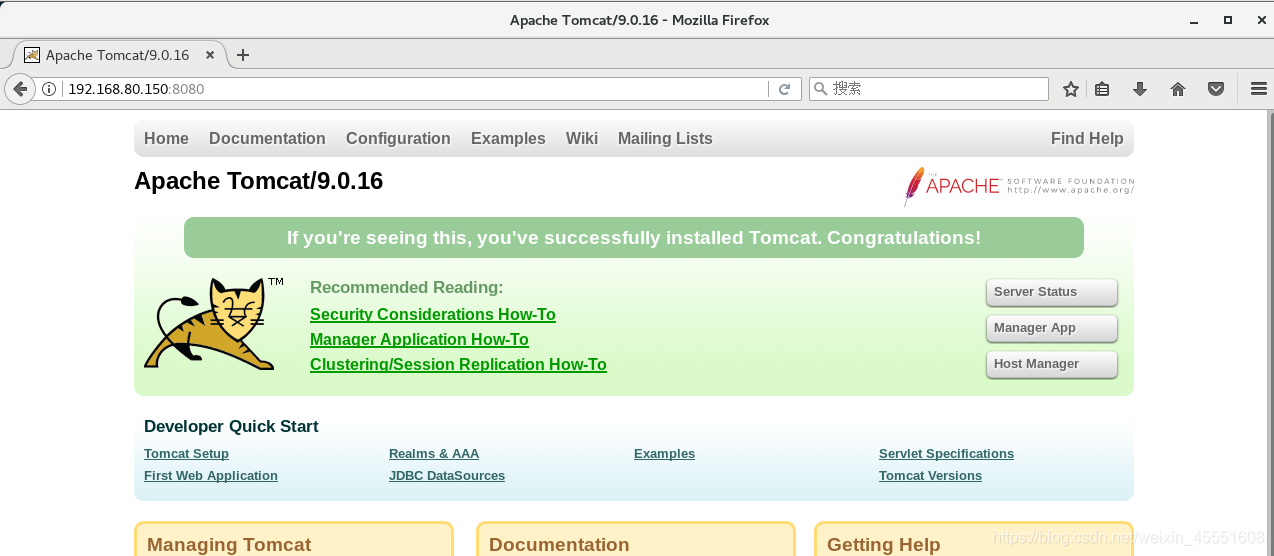Open Examples in top navigation bar

tap(508, 139)
